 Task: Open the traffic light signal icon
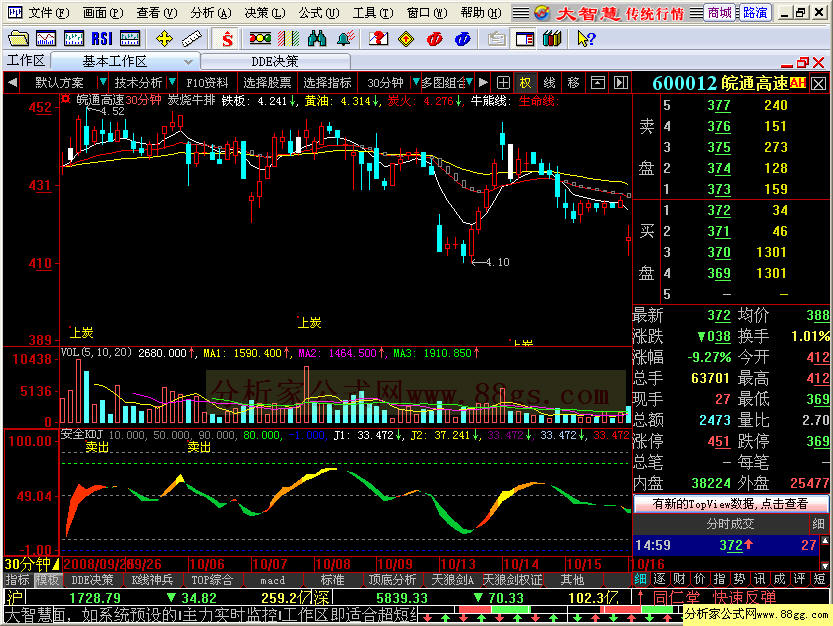click(x=260, y=39)
